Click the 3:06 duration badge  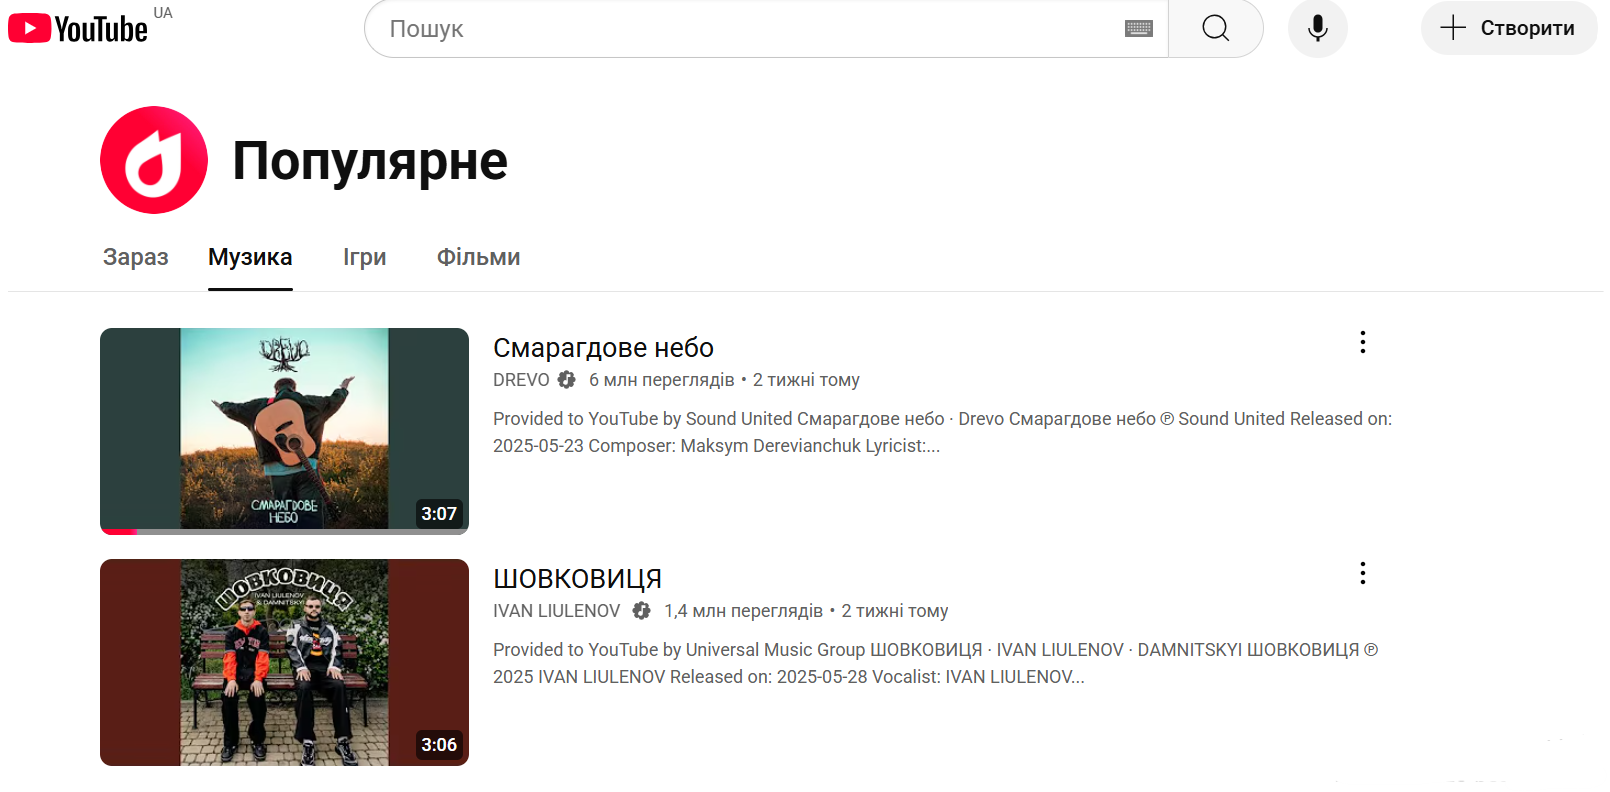point(439,744)
